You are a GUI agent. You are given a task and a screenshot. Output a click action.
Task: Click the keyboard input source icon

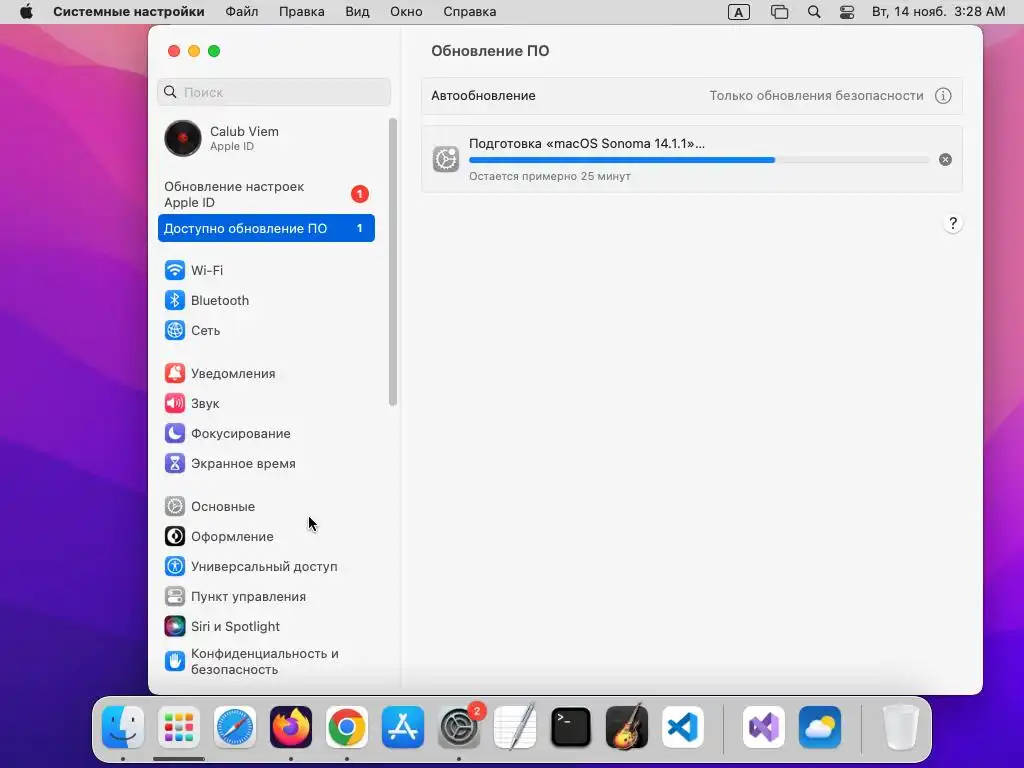[739, 12]
